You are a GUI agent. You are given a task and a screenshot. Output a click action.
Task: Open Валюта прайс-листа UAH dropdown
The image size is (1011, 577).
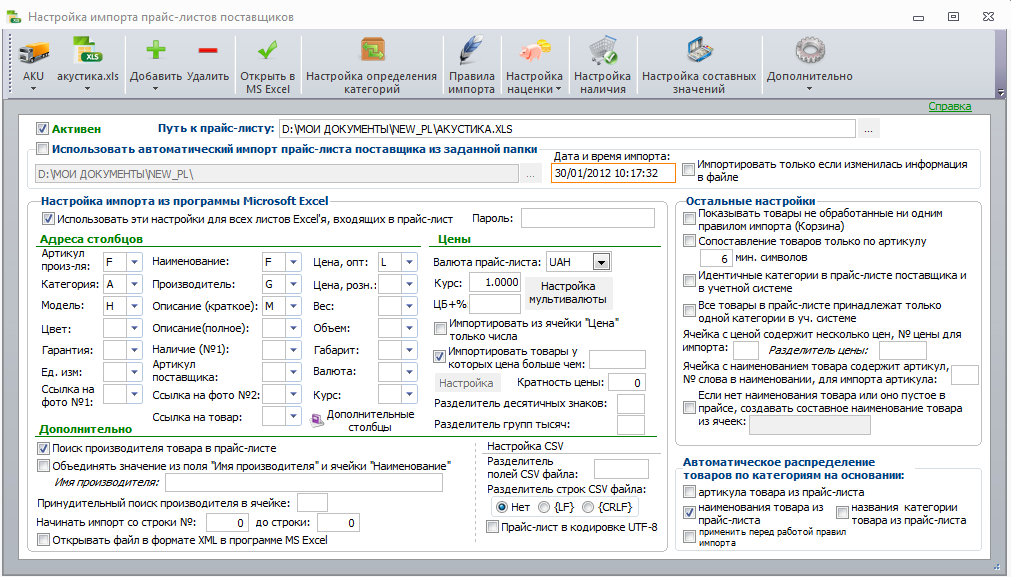[x=602, y=262]
